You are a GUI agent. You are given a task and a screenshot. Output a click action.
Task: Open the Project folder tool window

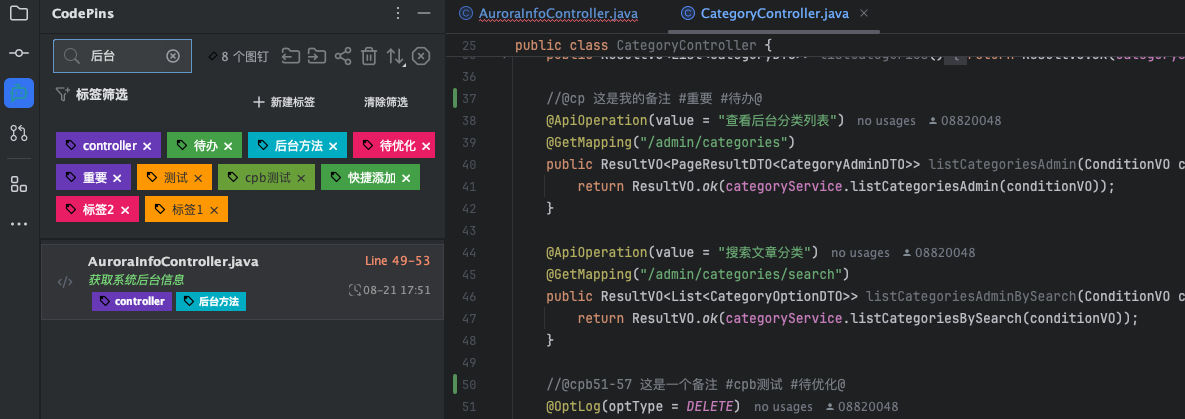[19, 13]
